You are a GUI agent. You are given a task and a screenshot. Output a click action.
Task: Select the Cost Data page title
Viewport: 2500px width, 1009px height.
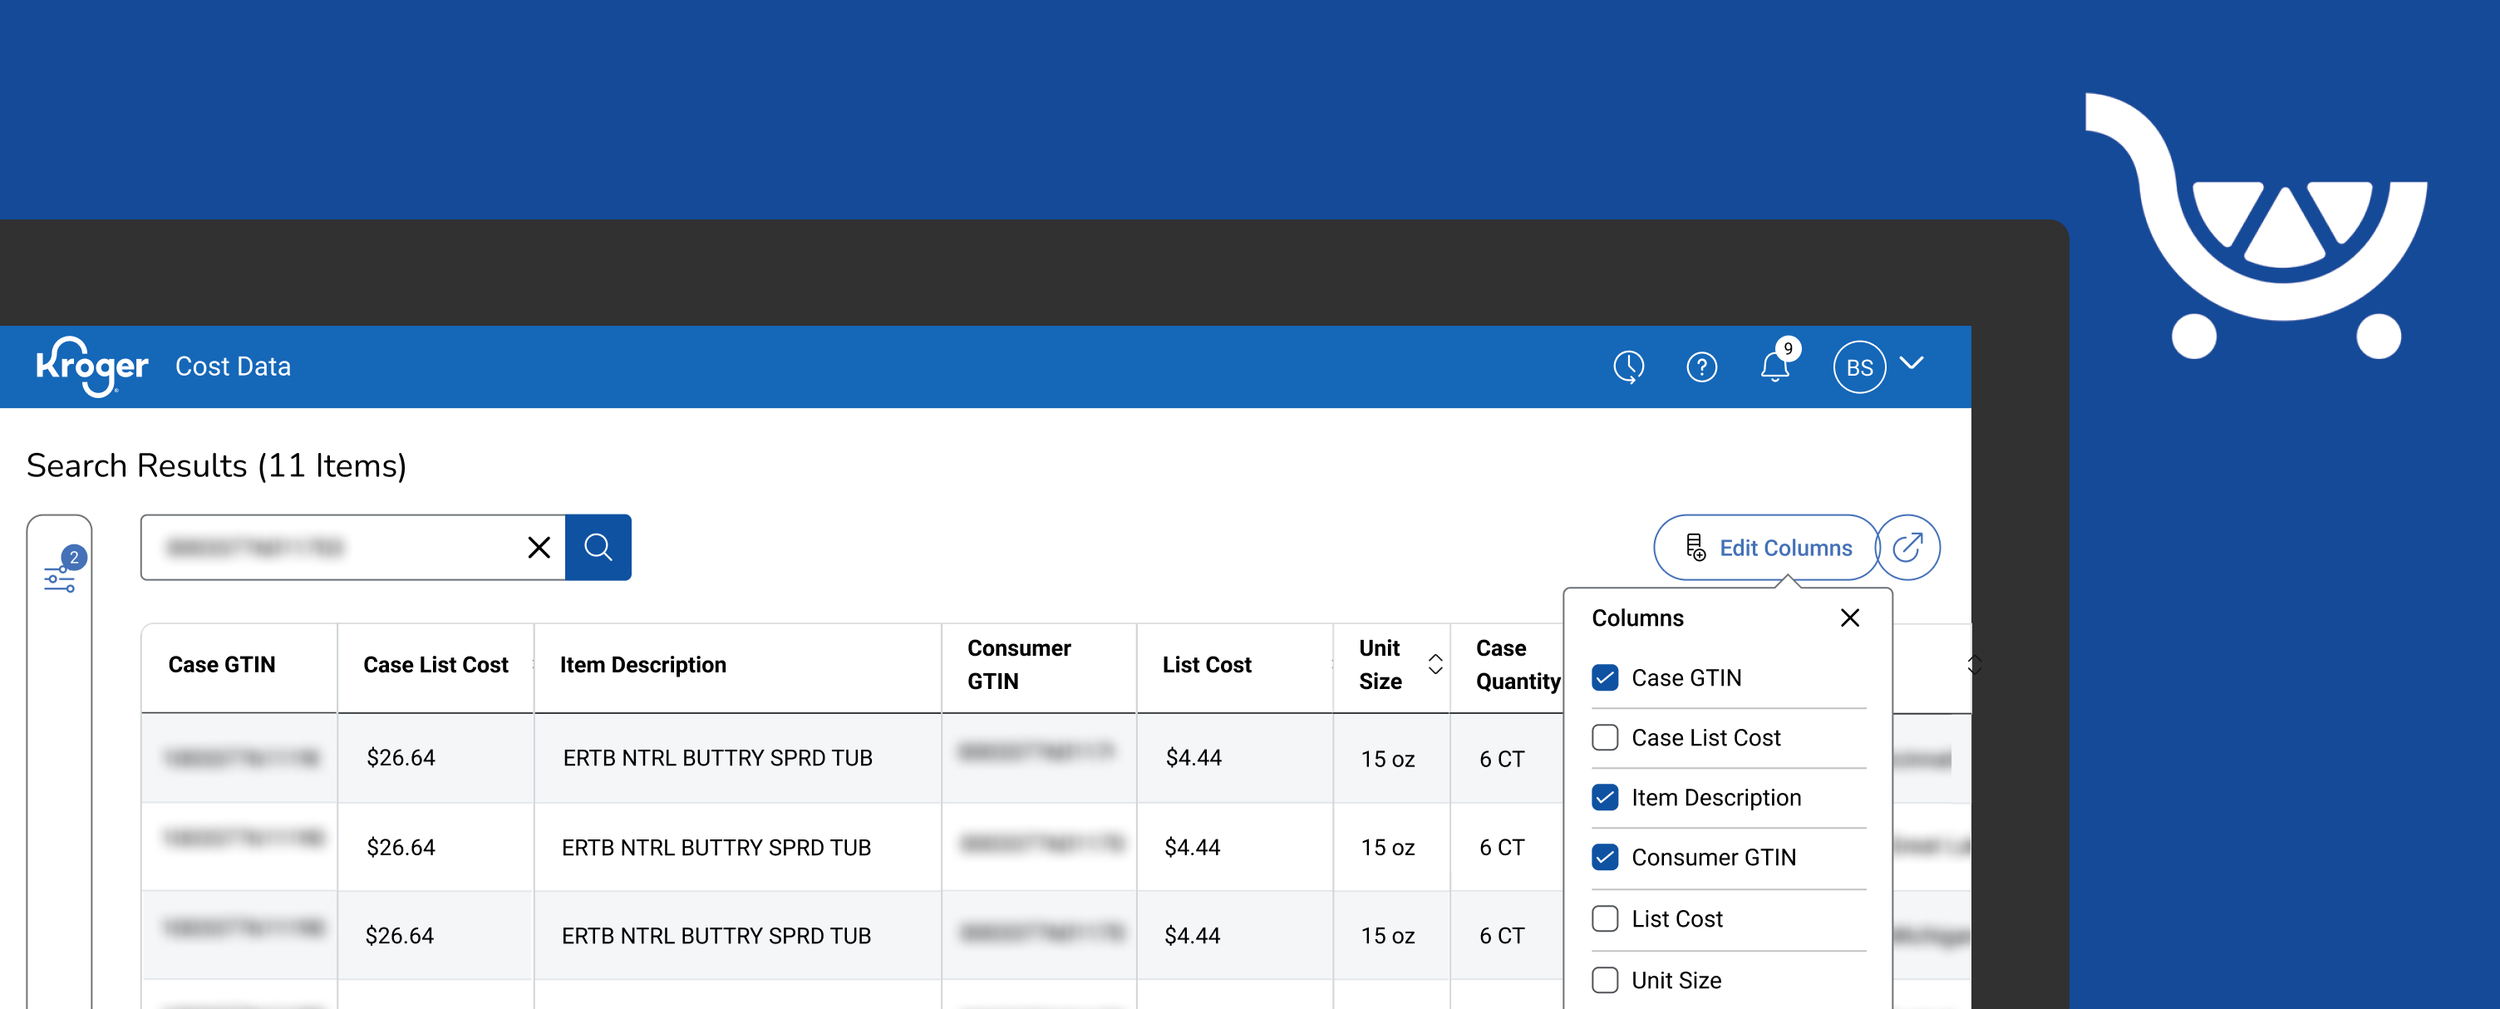(233, 367)
